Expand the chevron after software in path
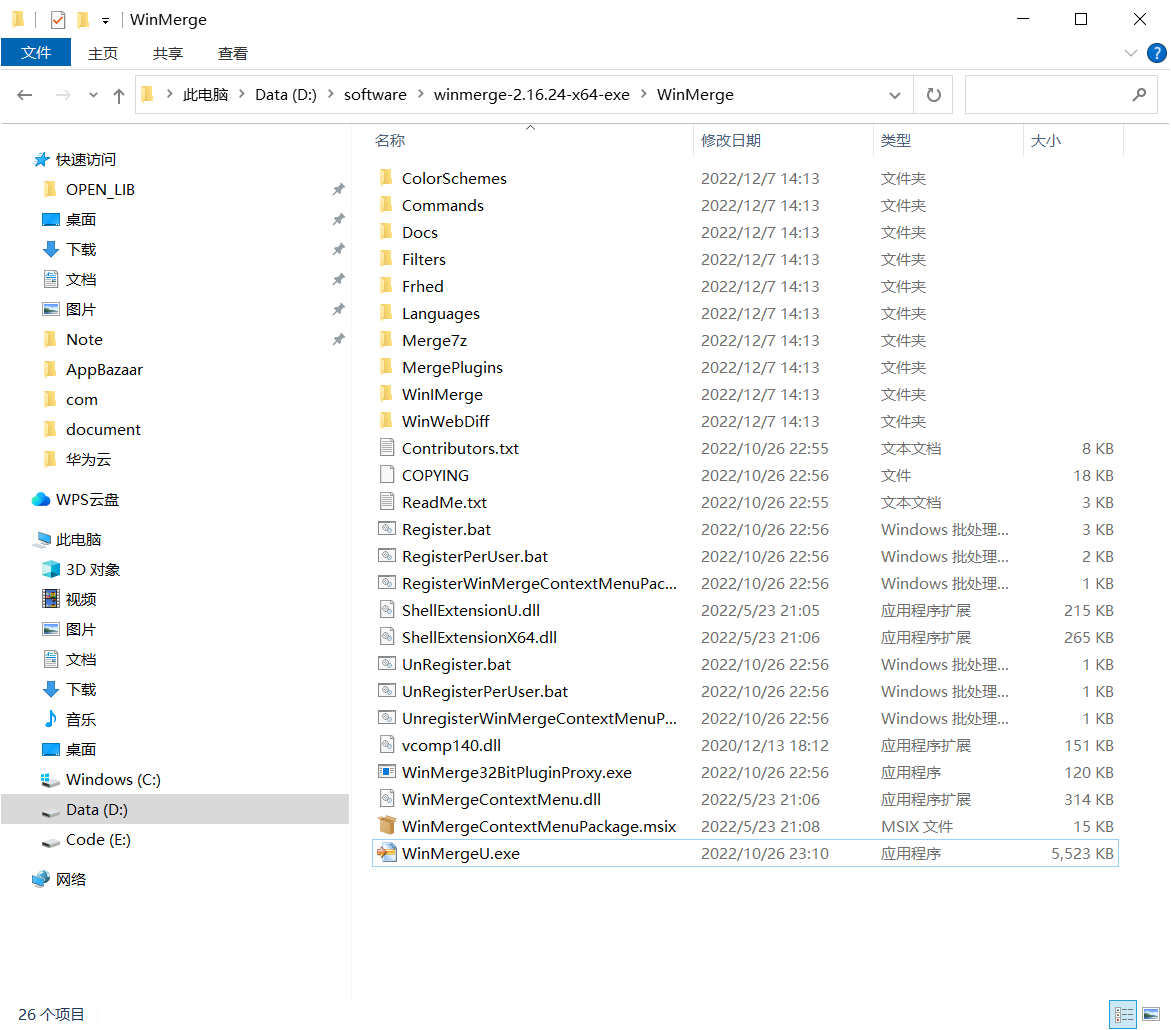Viewport: 1171px width, 1030px height. (x=420, y=94)
